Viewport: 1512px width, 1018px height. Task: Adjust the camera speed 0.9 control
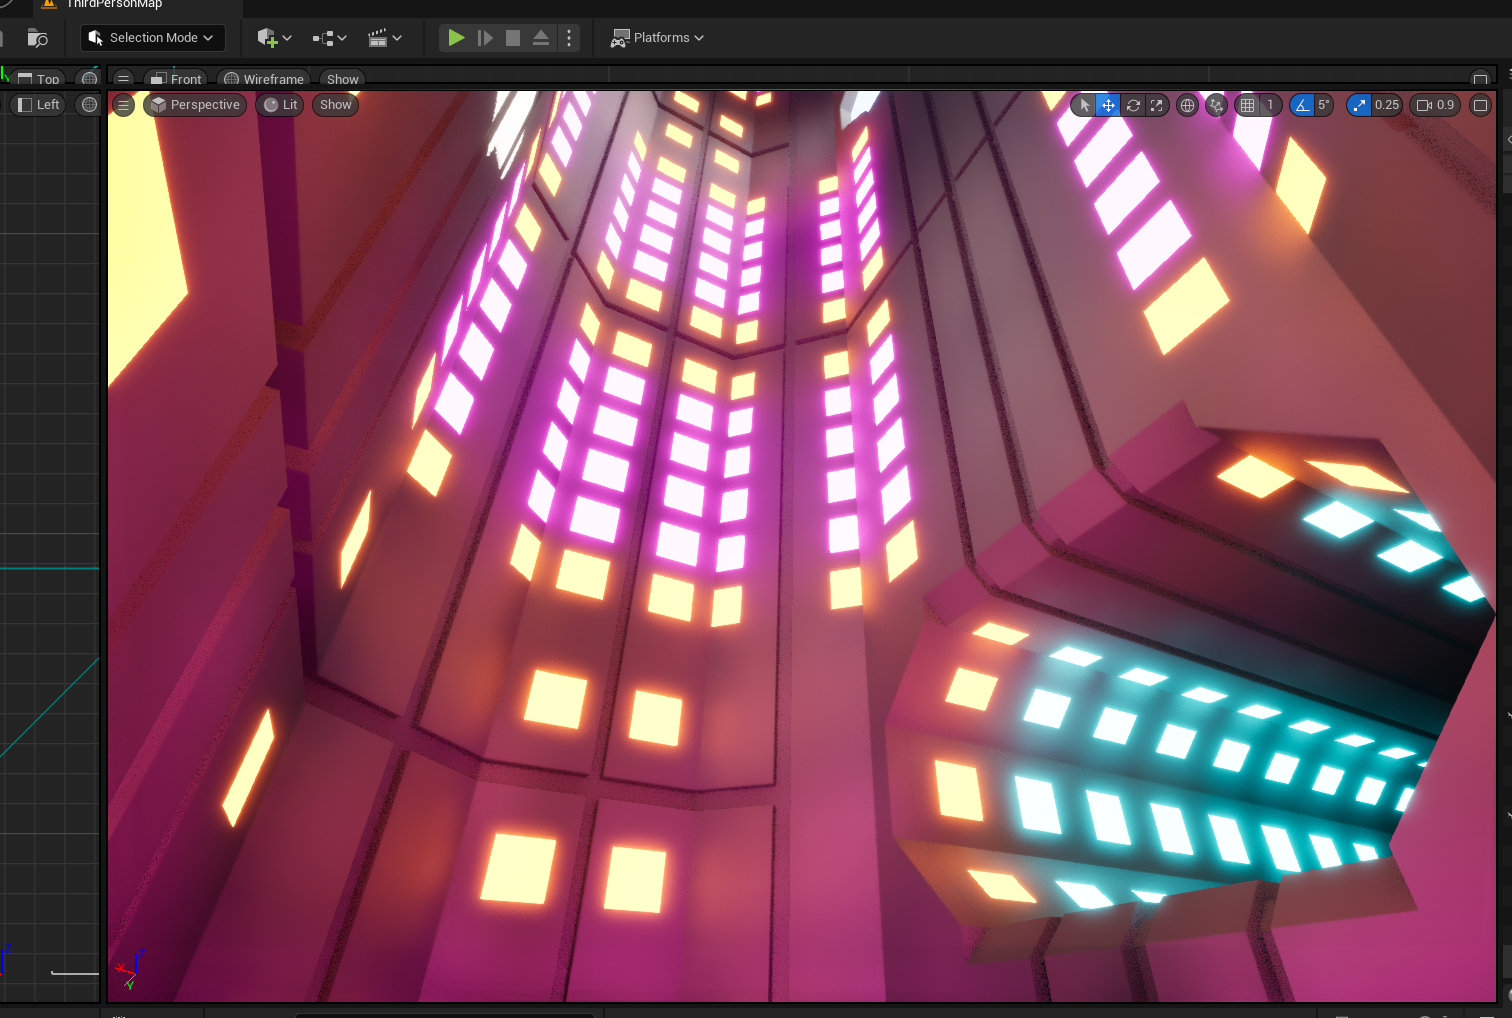pyautogui.click(x=1436, y=105)
